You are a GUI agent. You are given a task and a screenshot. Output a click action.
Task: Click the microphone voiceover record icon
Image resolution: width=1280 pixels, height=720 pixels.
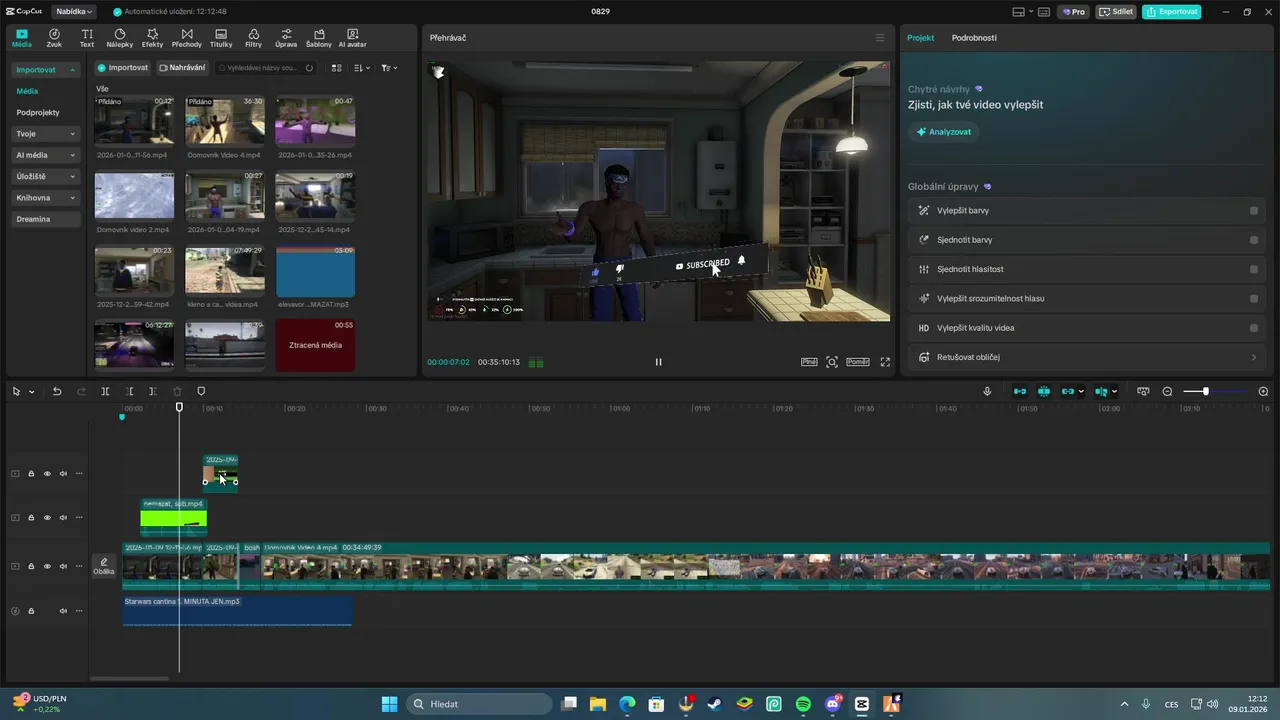click(x=987, y=391)
